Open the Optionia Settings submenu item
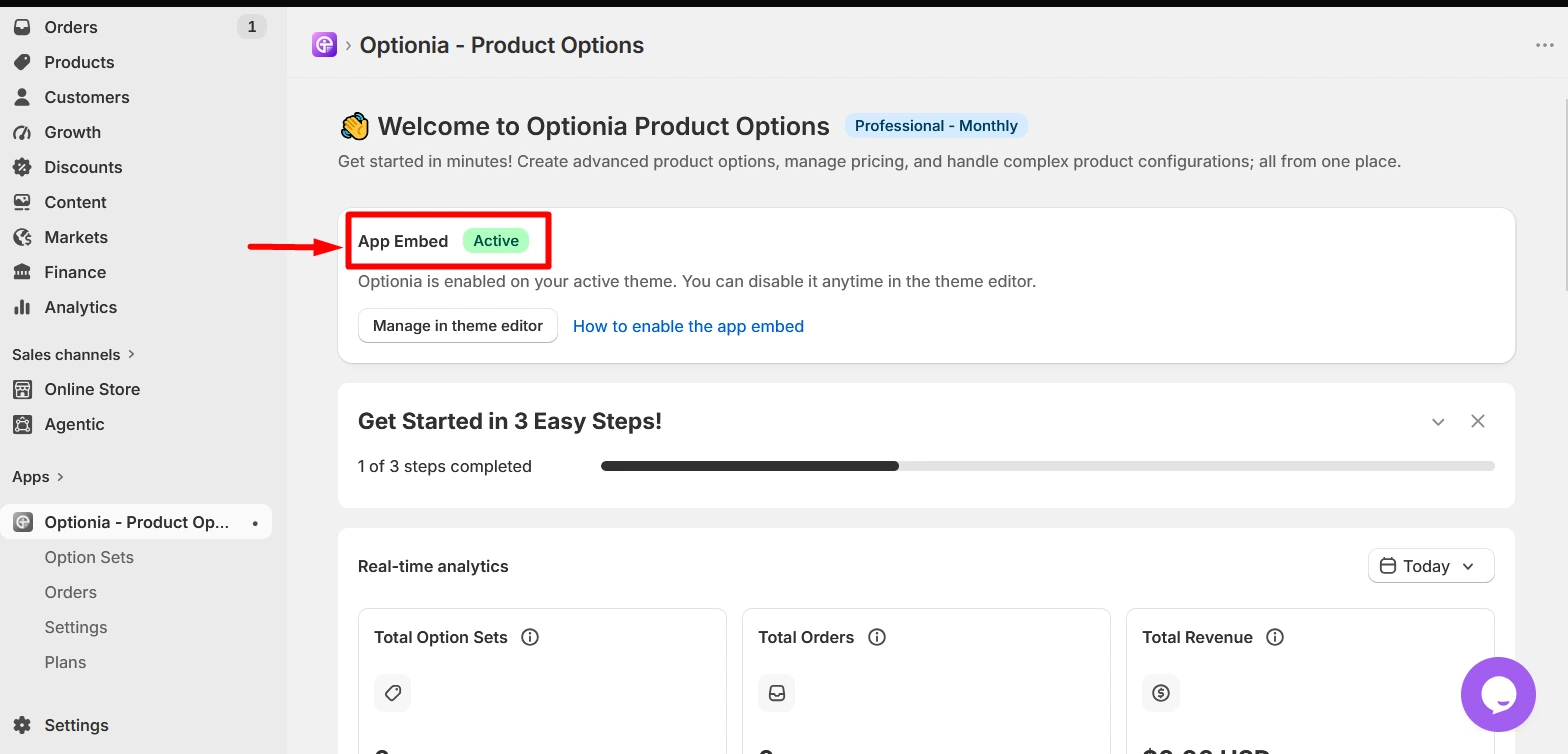Image resolution: width=1568 pixels, height=754 pixels. click(x=76, y=627)
